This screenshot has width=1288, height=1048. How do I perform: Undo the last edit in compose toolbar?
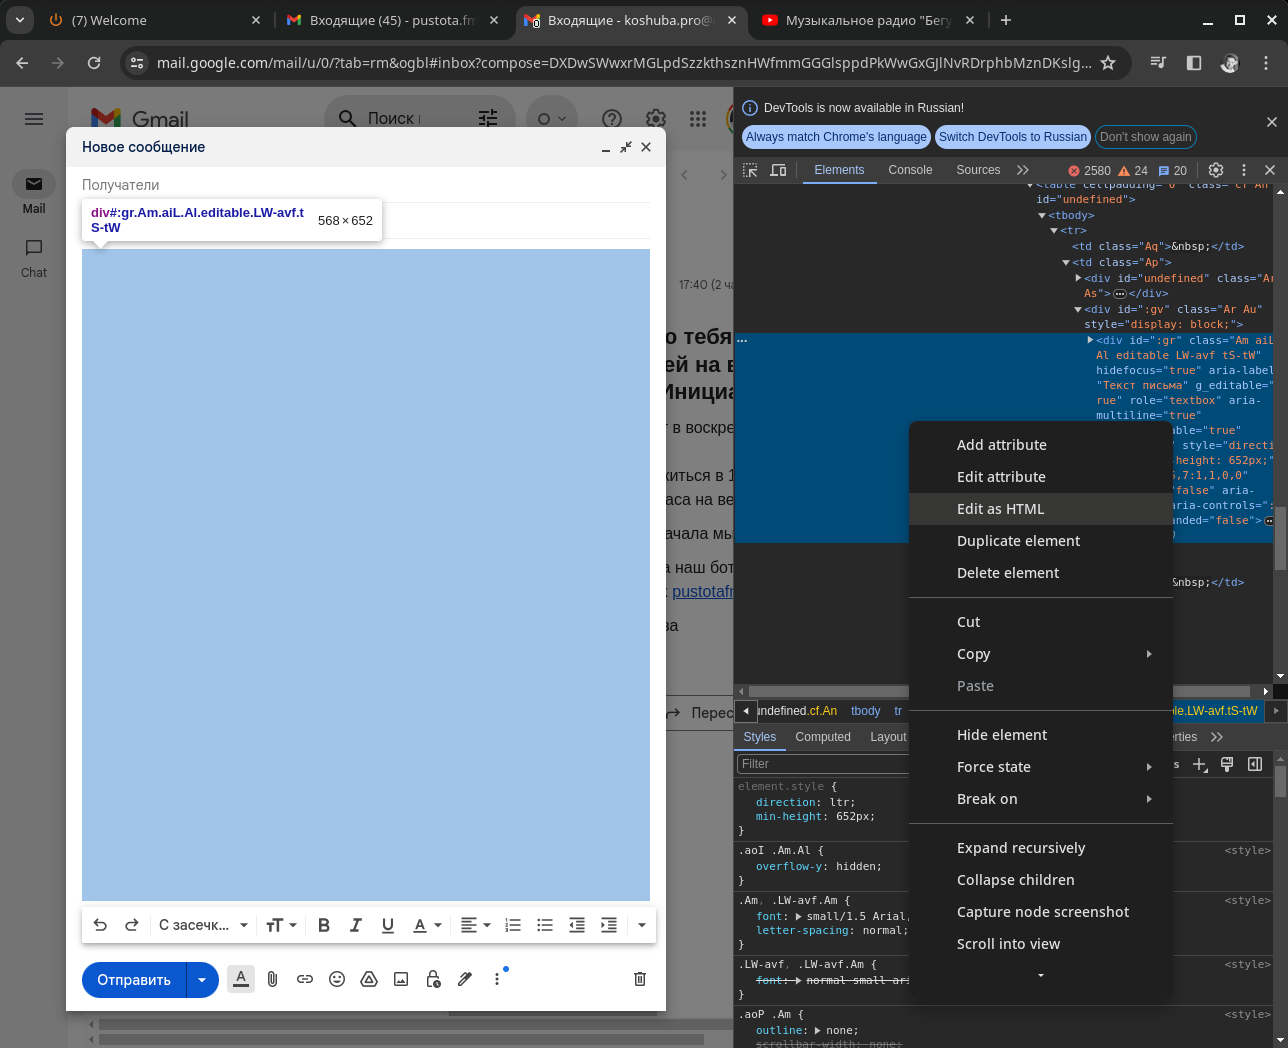(100, 925)
